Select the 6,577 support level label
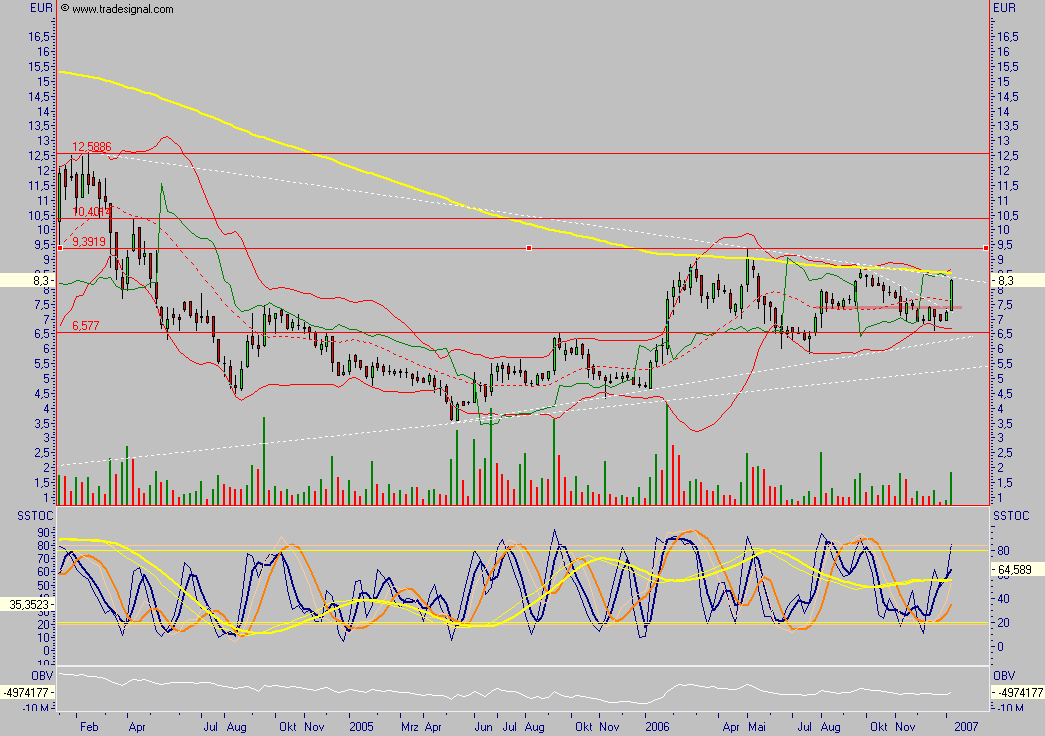Viewport: 1045px width, 736px height. click(x=85, y=326)
